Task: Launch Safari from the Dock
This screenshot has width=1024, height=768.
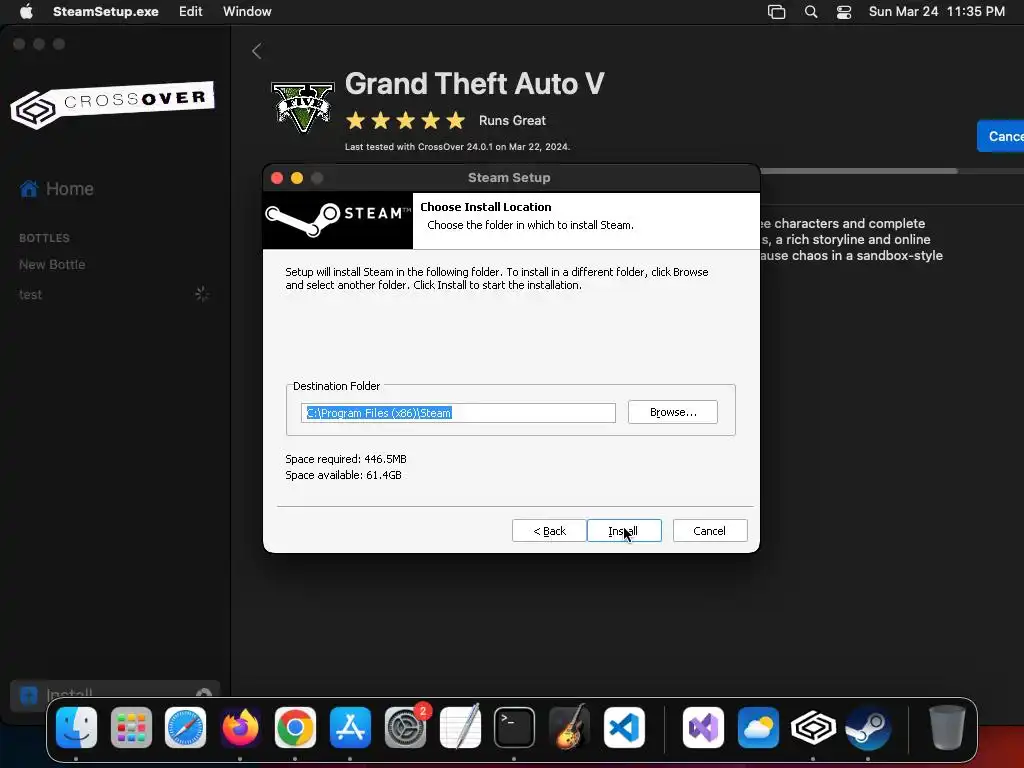Action: click(185, 727)
